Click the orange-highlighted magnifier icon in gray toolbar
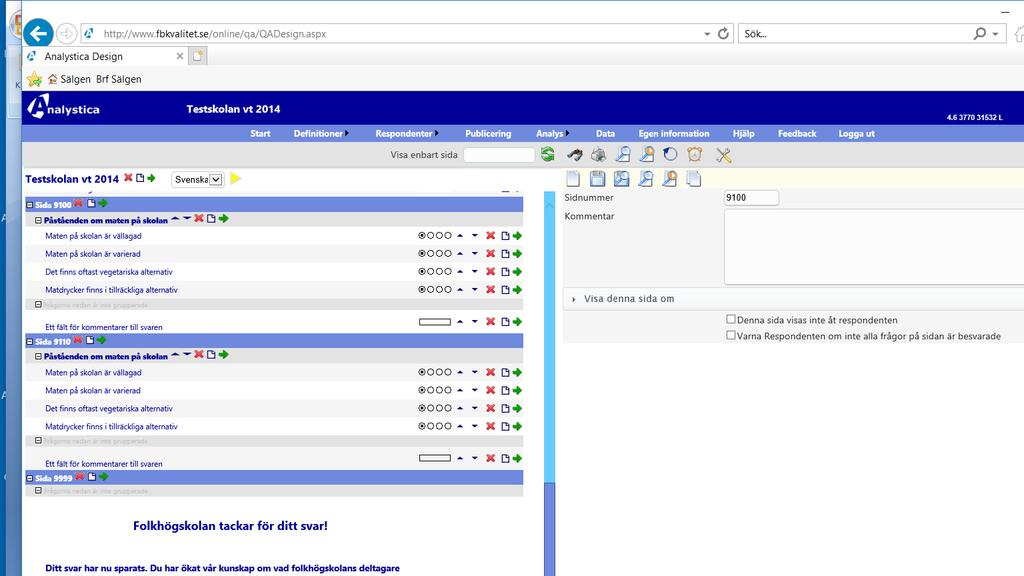The height and width of the screenshot is (576, 1024). coord(647,155)
